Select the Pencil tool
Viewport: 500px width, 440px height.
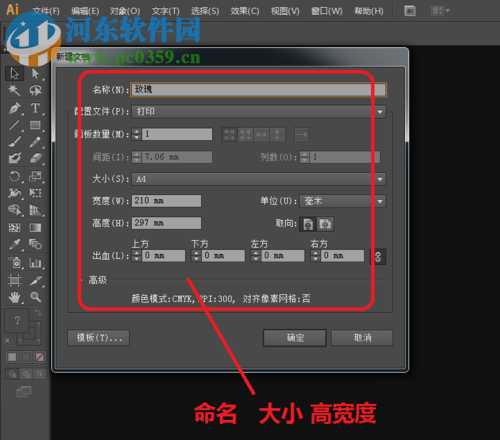35,141
